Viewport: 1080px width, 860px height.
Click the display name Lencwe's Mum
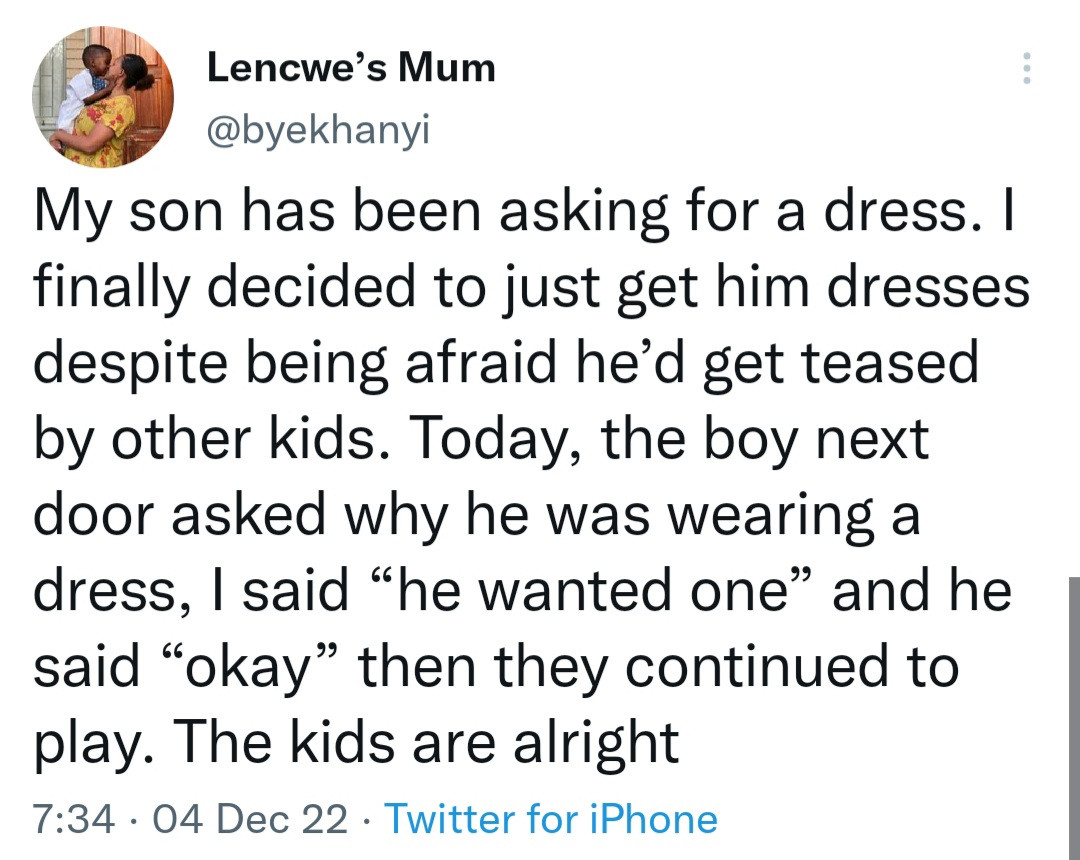point(351,68)
